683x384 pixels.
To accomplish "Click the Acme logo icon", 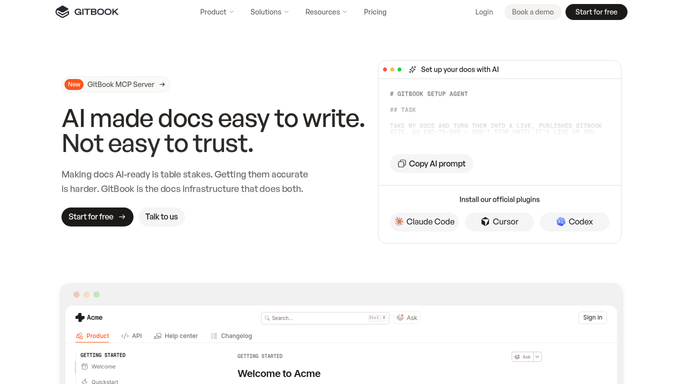I will (80, 317).
